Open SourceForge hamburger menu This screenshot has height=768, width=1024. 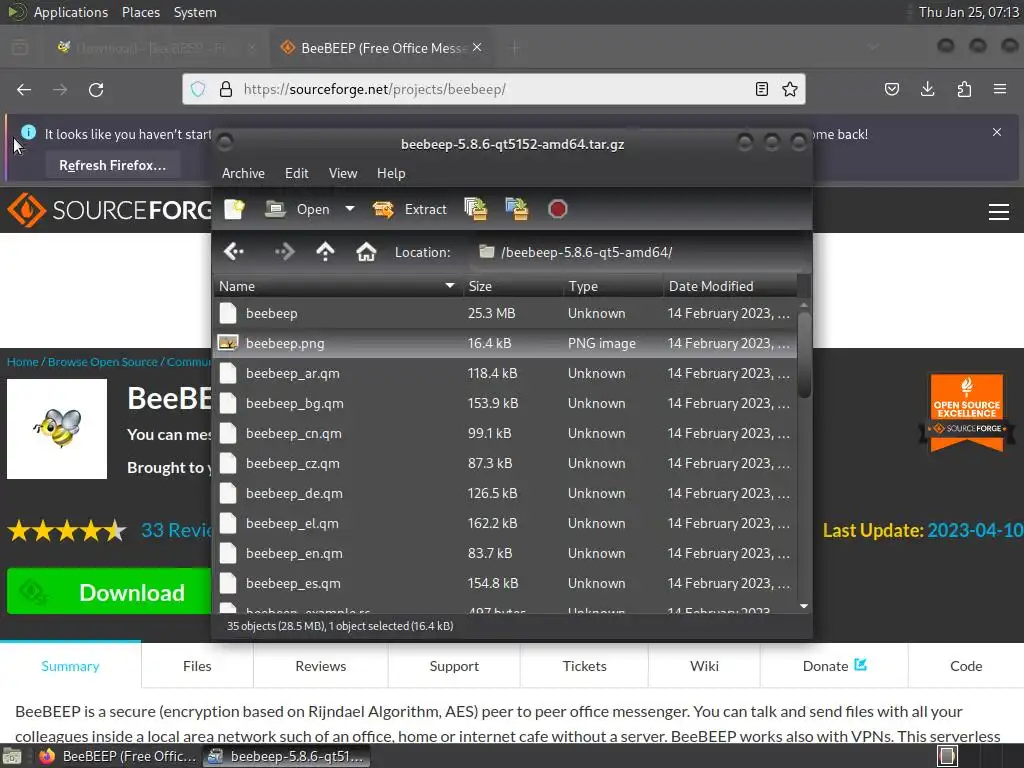point(999,212)
